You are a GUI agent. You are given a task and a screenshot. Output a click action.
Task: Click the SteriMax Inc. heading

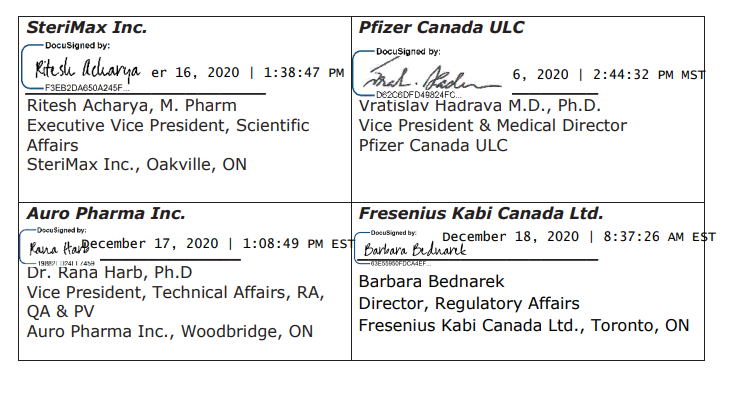click(87, 27)
